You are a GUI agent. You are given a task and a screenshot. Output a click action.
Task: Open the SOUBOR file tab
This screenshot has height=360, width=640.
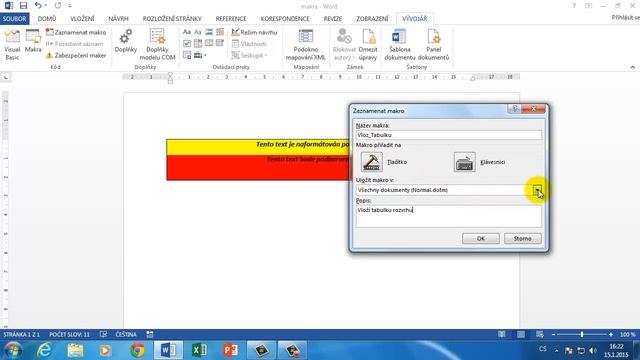(x=14, y=19)
